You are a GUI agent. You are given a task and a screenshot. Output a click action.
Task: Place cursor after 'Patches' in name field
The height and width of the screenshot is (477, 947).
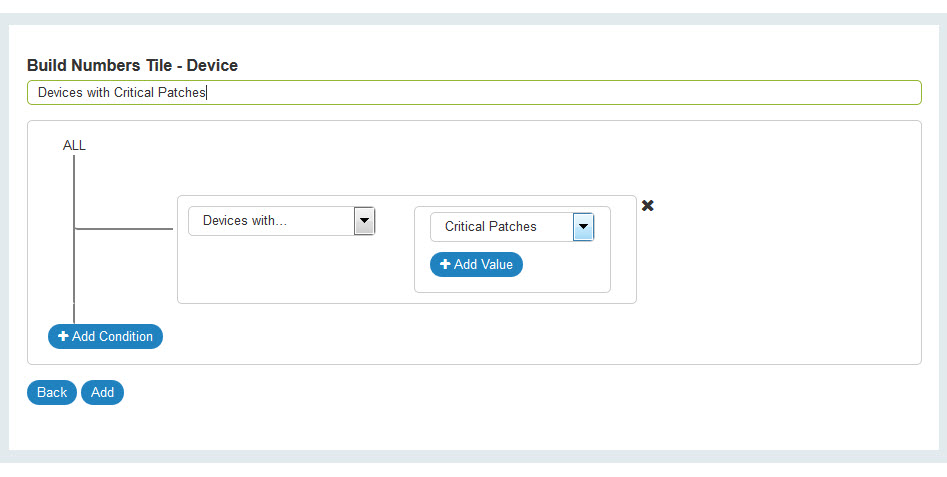coord(206,92)
